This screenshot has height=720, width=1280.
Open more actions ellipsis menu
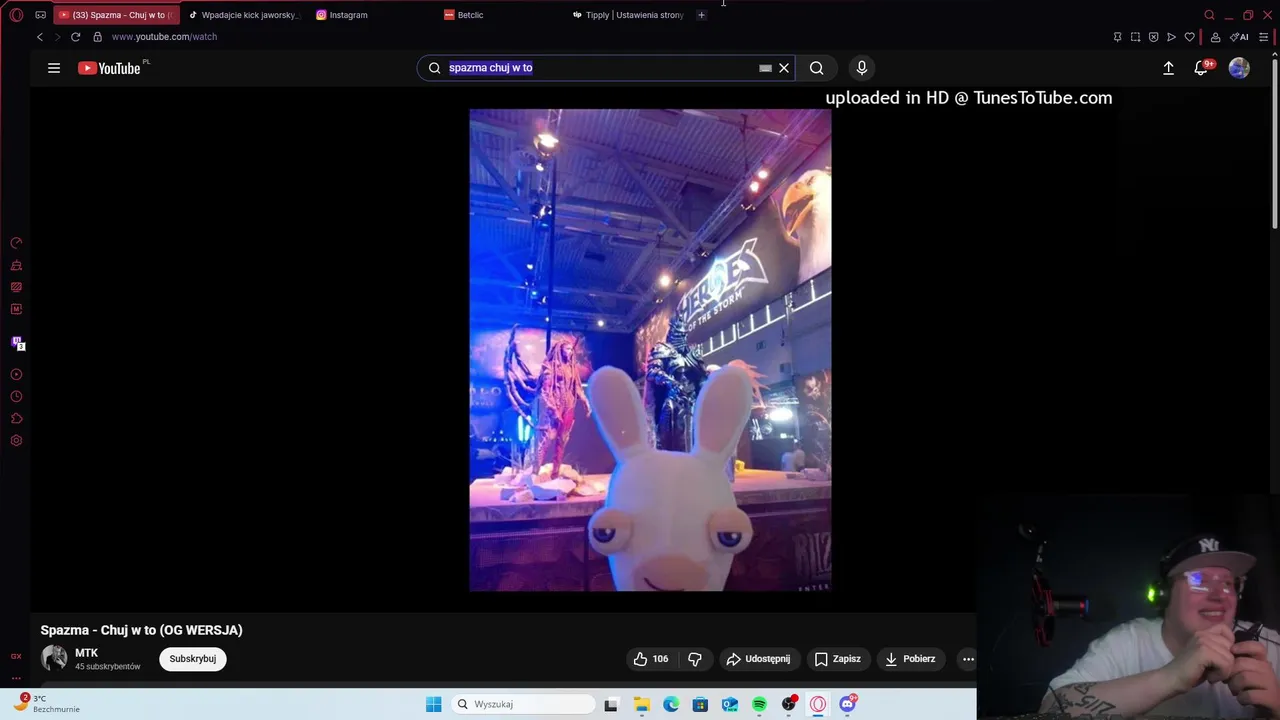(968, 659)
